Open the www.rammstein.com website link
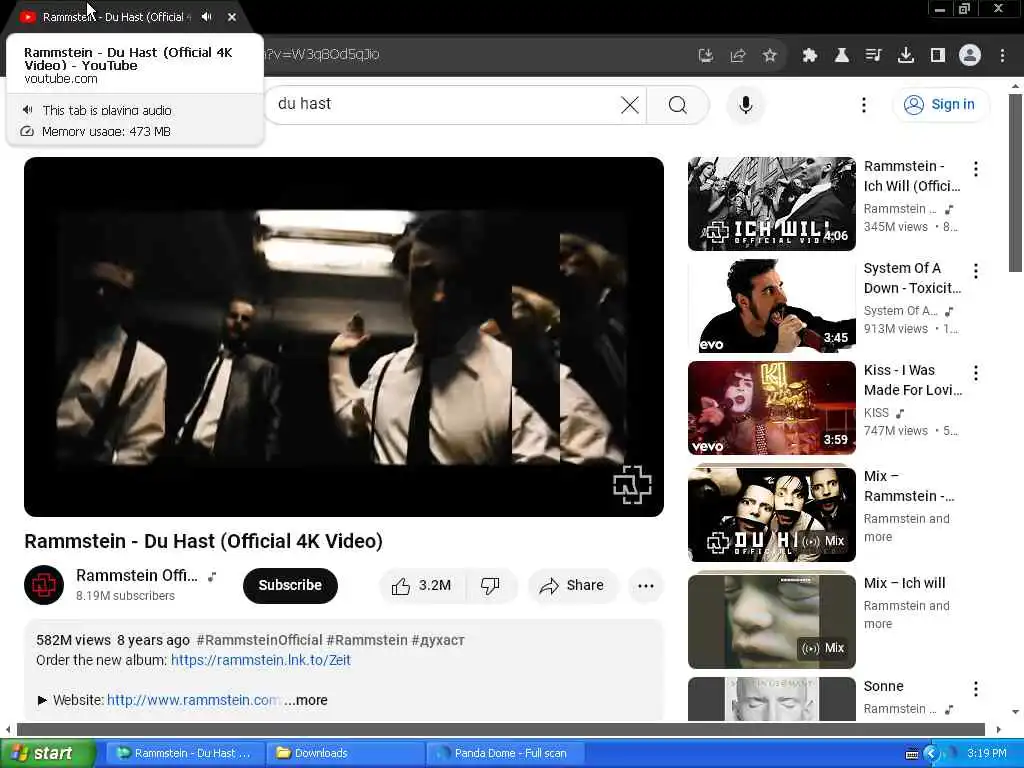 pyautogui.click(x=193, y=700)
